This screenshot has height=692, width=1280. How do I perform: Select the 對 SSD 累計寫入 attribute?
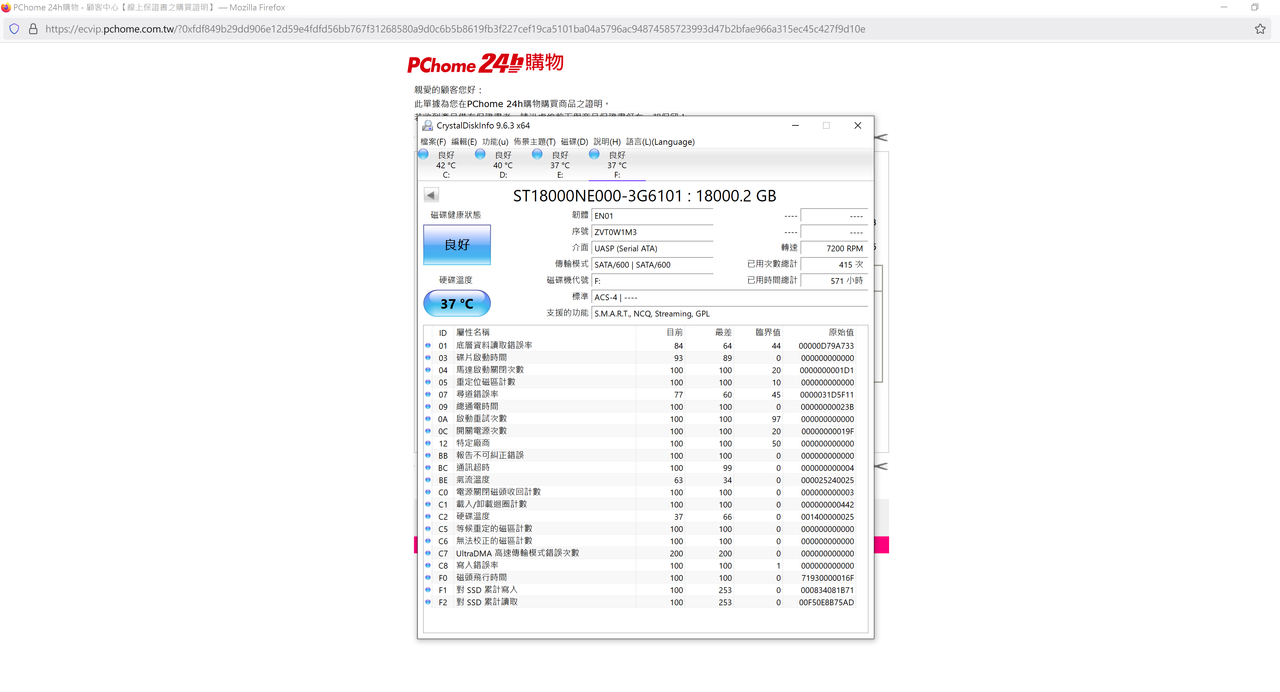pos(486,590)
